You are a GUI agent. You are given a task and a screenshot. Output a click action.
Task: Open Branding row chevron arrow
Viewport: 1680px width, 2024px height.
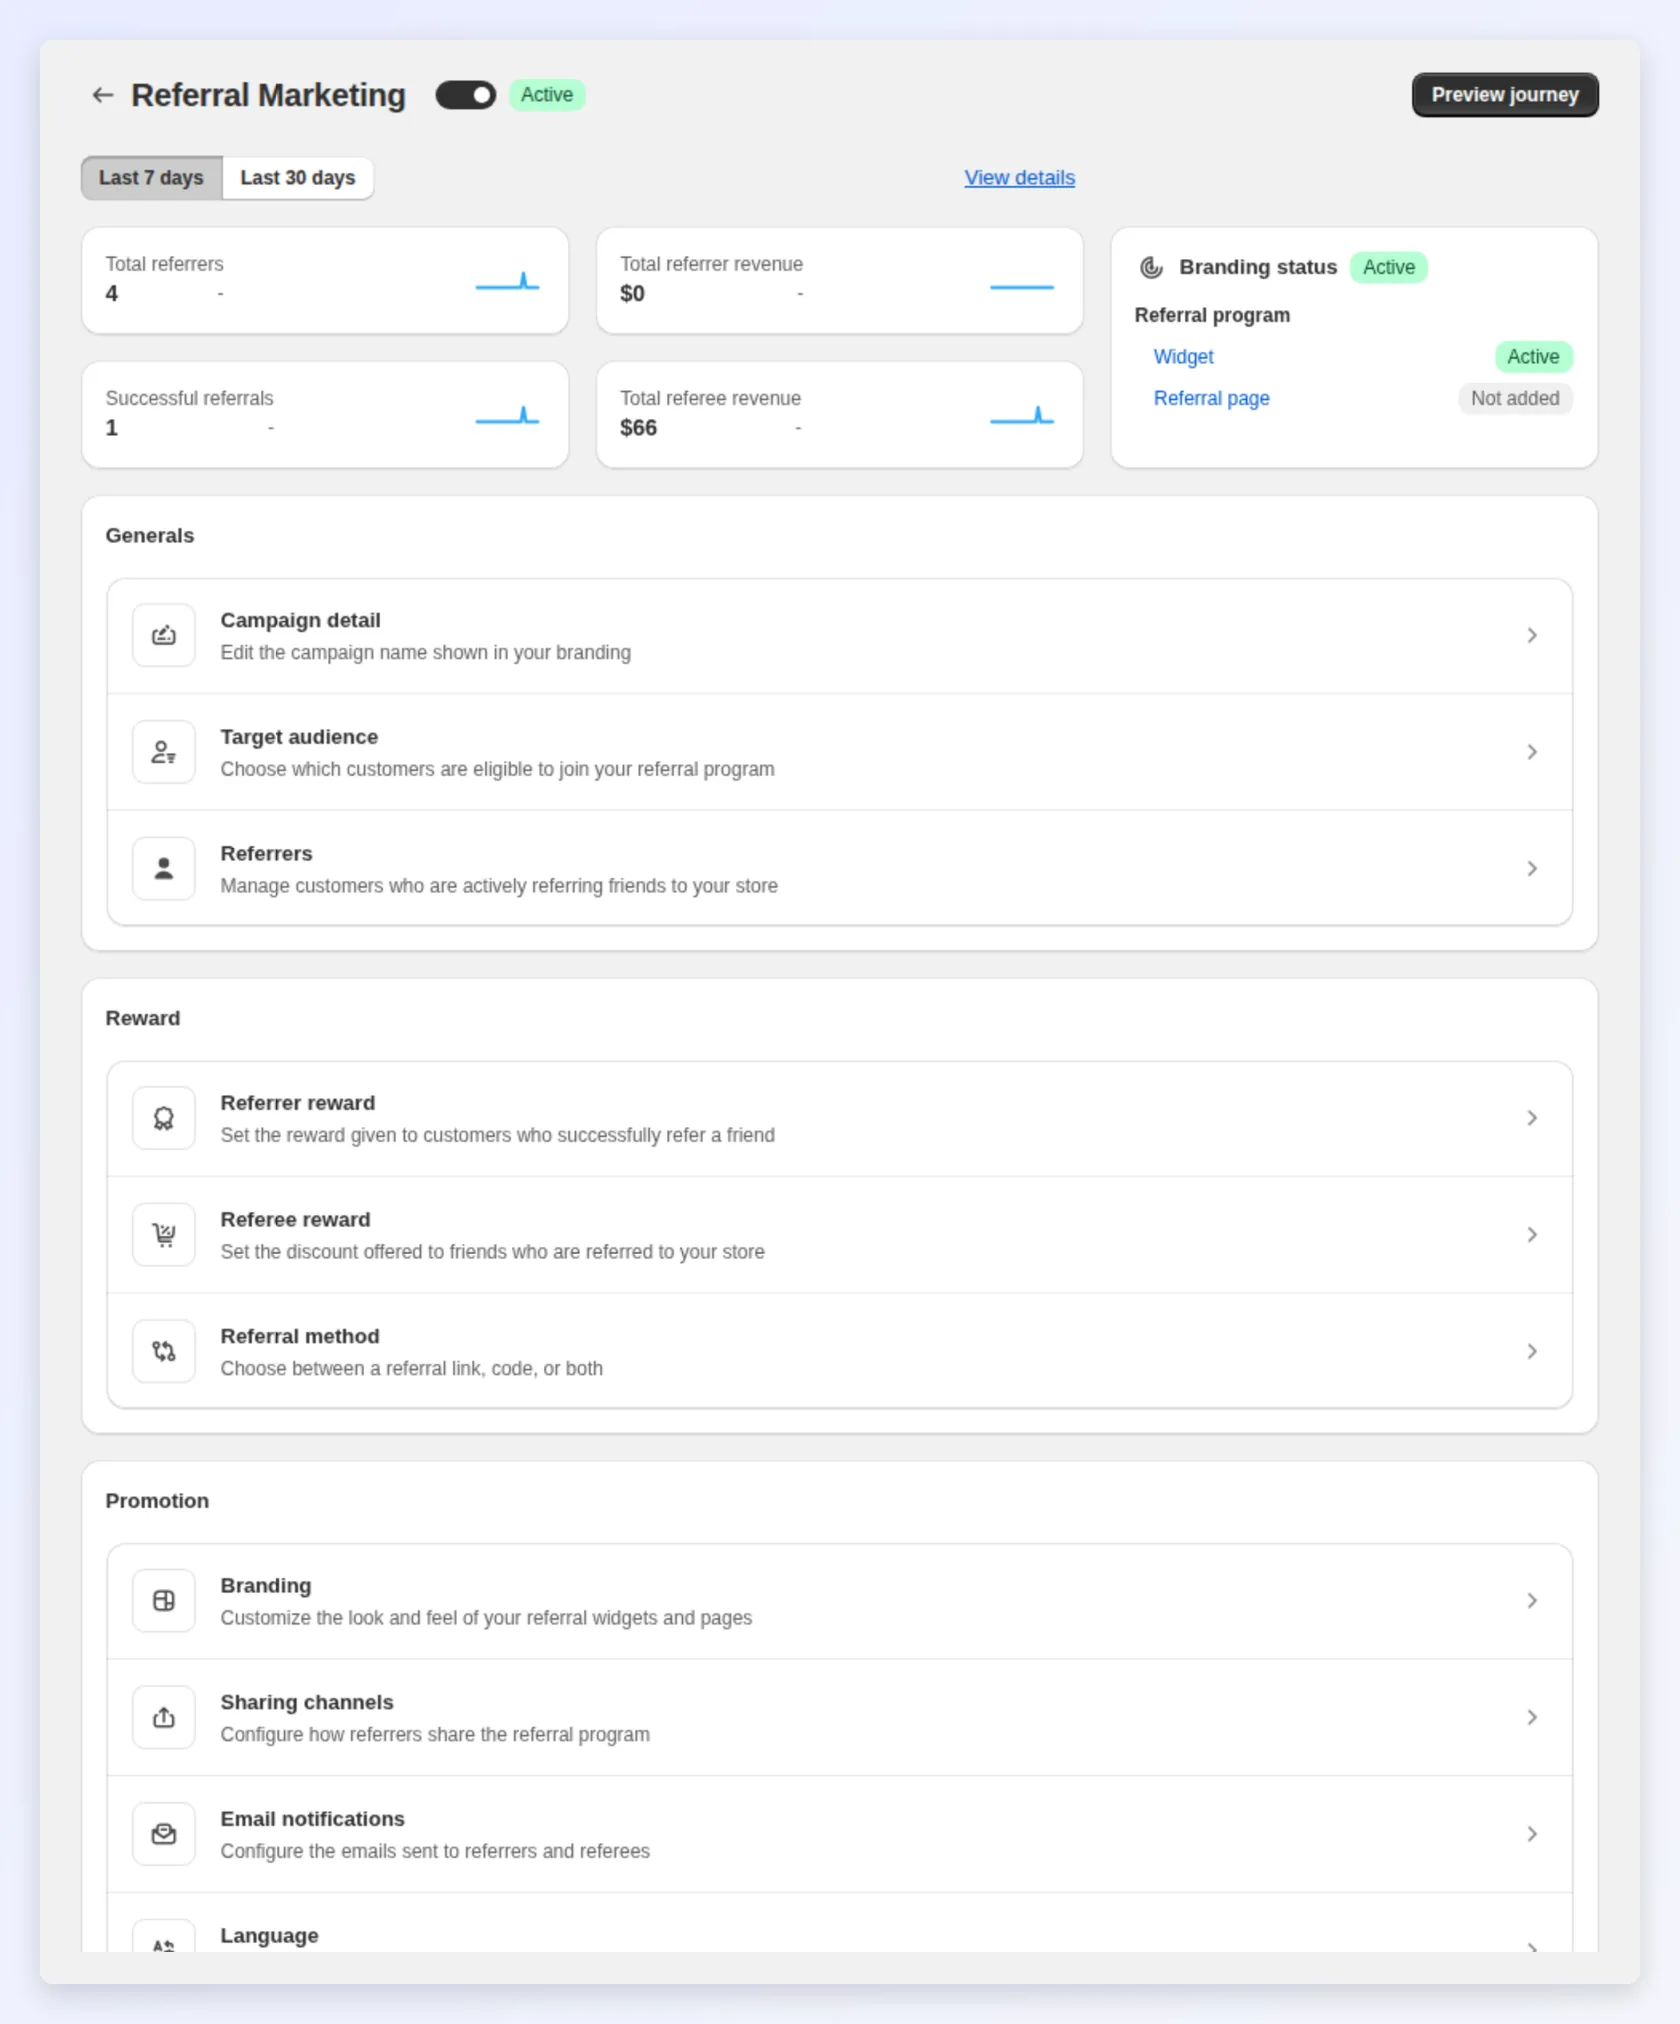tap(1532, 1601)
